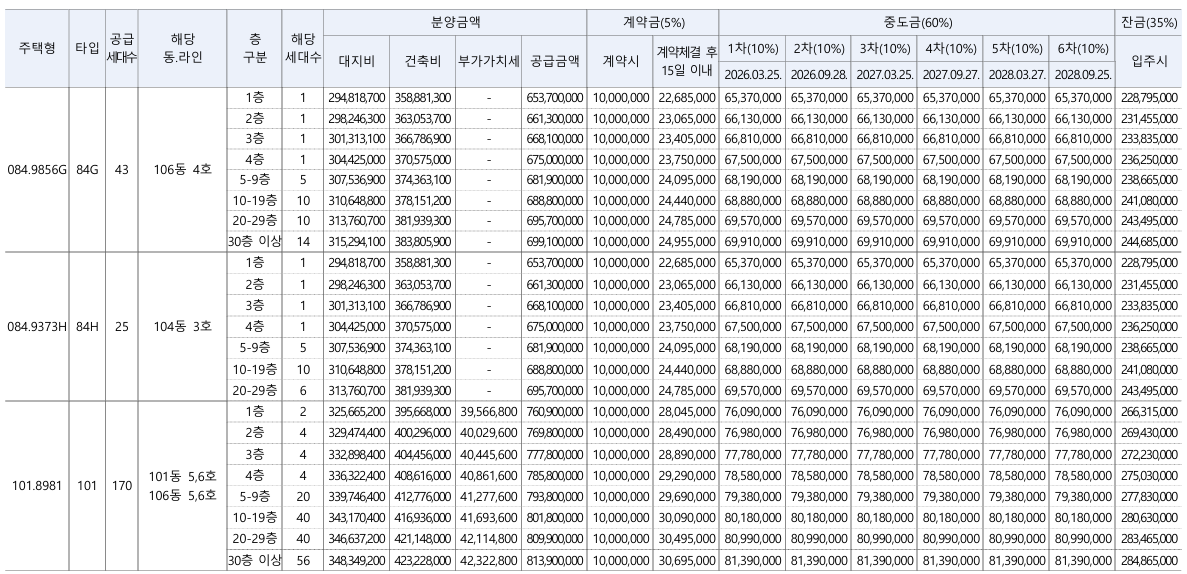Click the 계약체결 후 15일 이내 header
This screenshot has height=574, width=1187.
686,61
